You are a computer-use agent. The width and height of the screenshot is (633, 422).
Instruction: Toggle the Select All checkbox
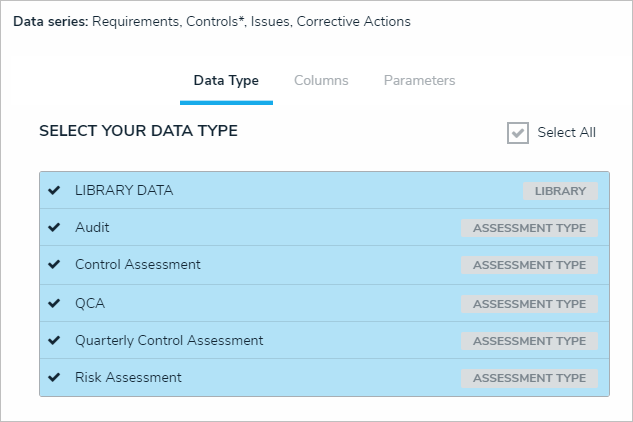(x=518, y=133)
